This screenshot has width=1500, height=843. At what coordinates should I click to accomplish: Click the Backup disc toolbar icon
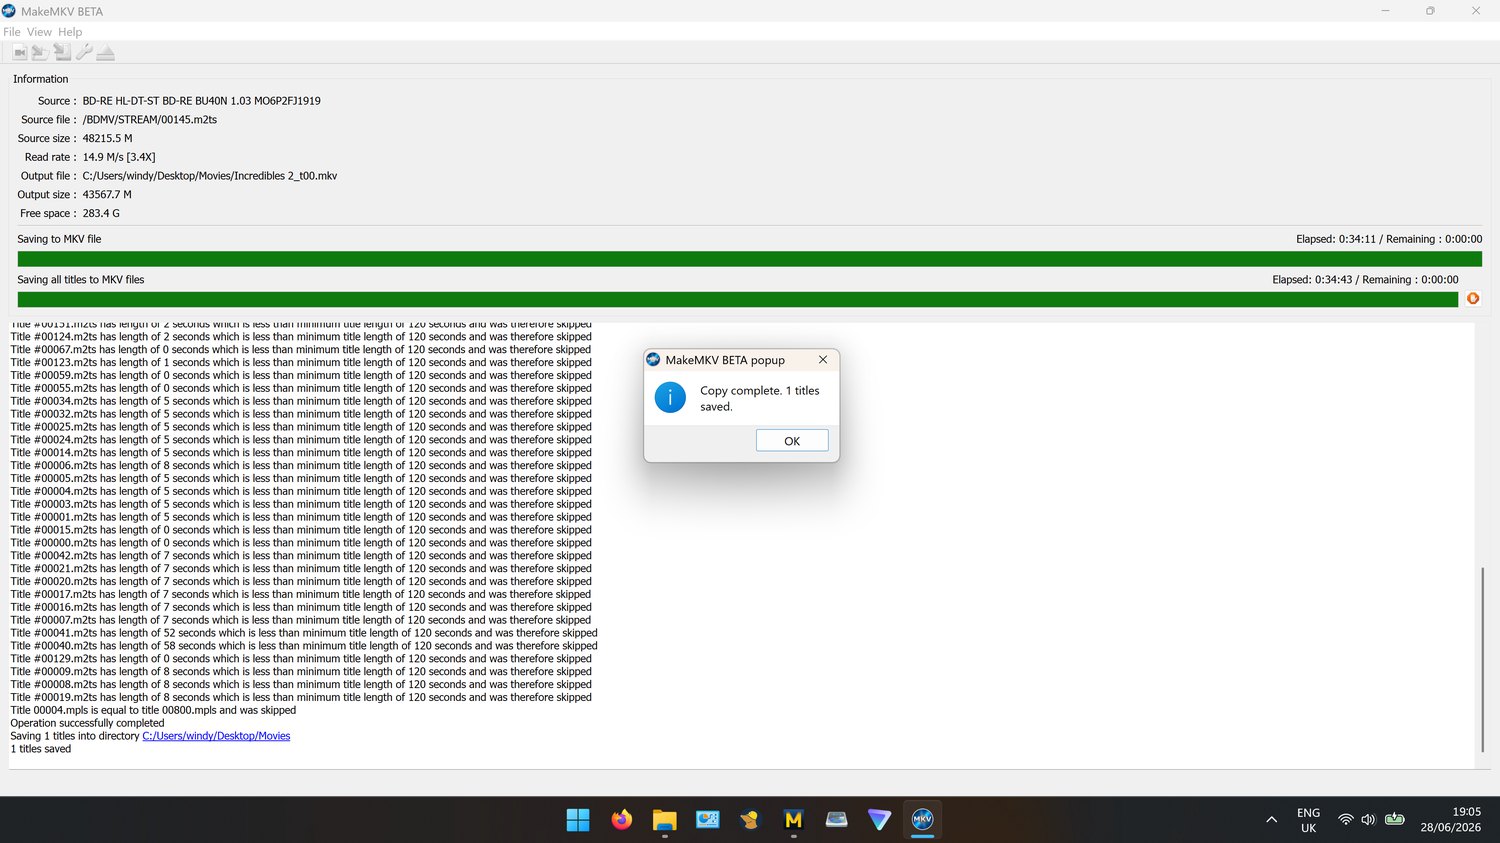(x=40, y=52)
